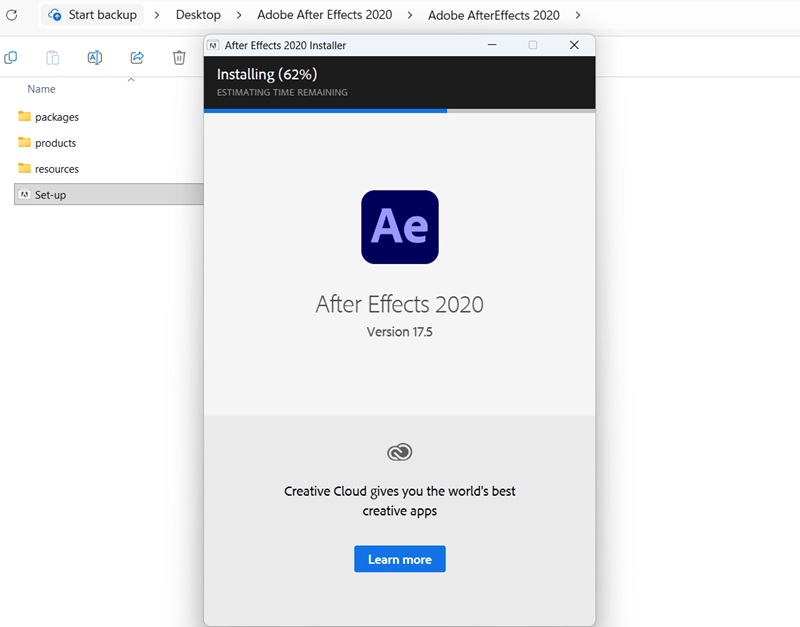Click the After Effects 2020 app logo
The width and height of the screenshot is (800, 627).
tap(399, 226)
